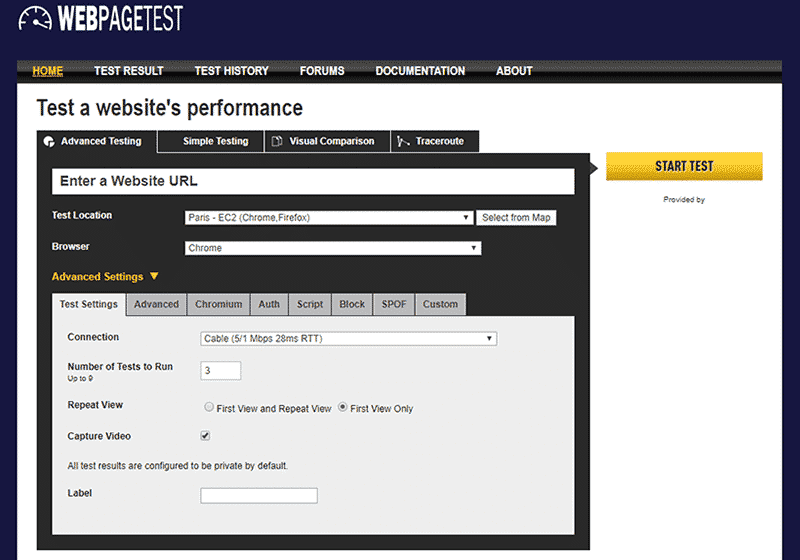Open the Connection dropdown showing Cable
800x560 pixels.
click(x=349, y=338)
